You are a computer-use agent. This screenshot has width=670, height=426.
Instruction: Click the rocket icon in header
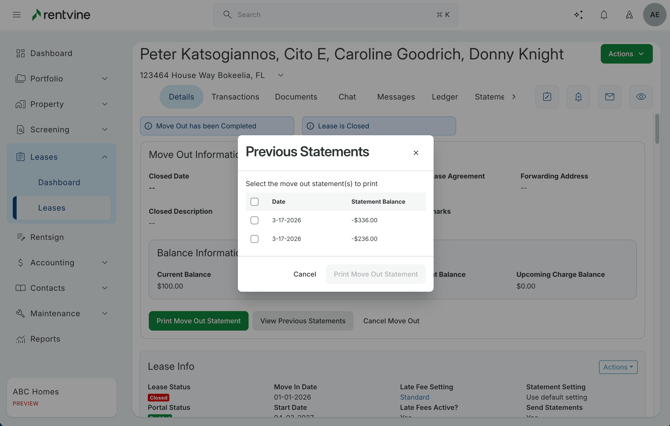click(629, 15)
